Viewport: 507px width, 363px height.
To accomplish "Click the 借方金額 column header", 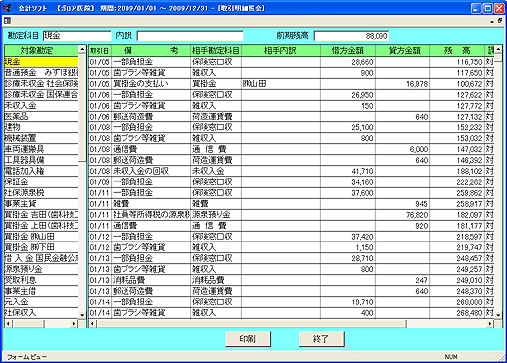I will 348,50.
